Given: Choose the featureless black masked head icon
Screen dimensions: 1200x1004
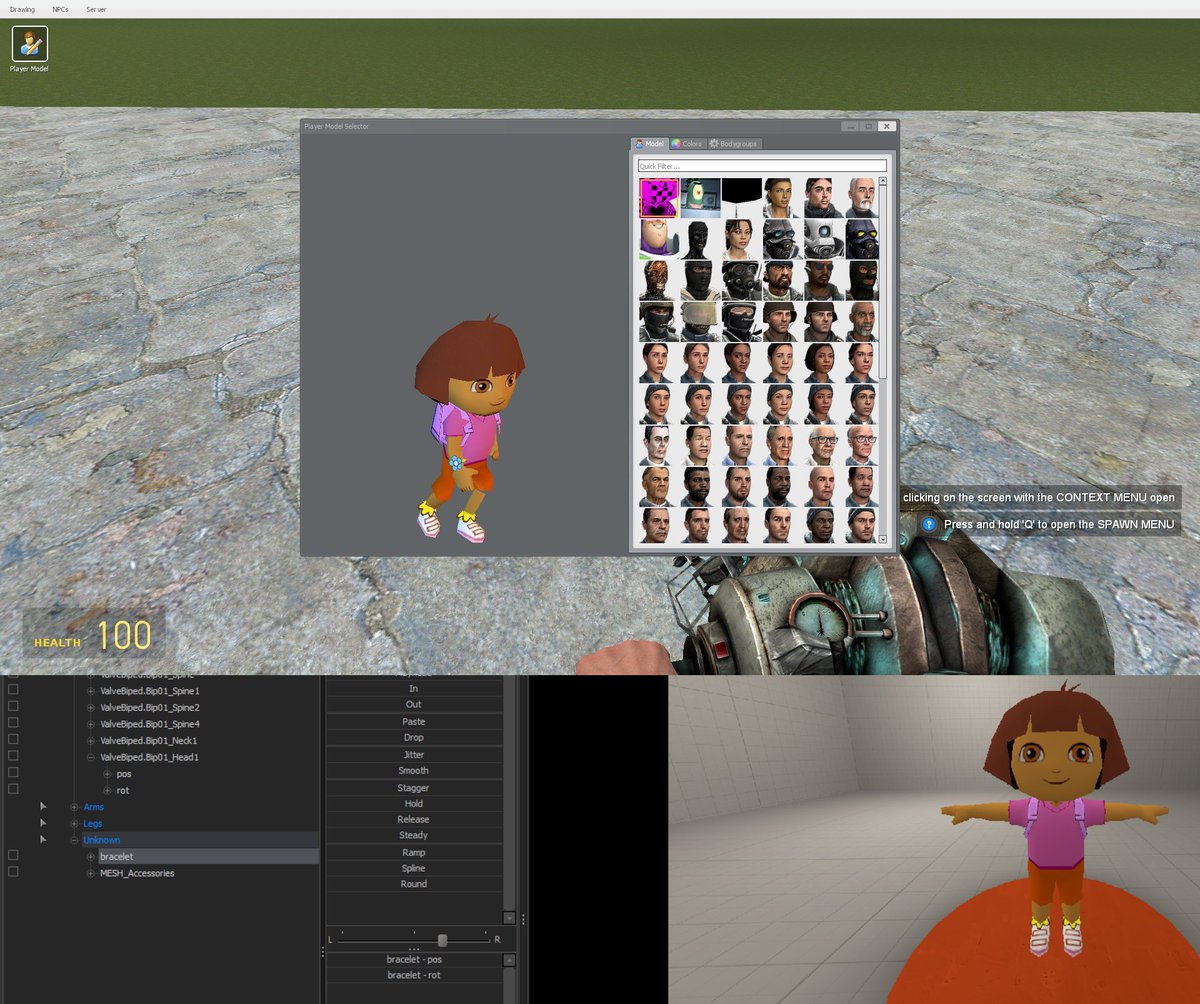Looking at the screenshot, I should pos(700,239).
